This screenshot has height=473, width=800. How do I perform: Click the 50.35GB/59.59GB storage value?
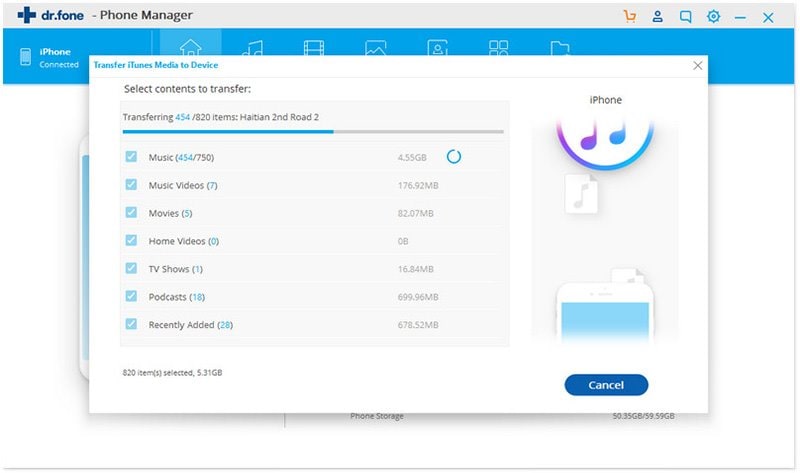643,416
